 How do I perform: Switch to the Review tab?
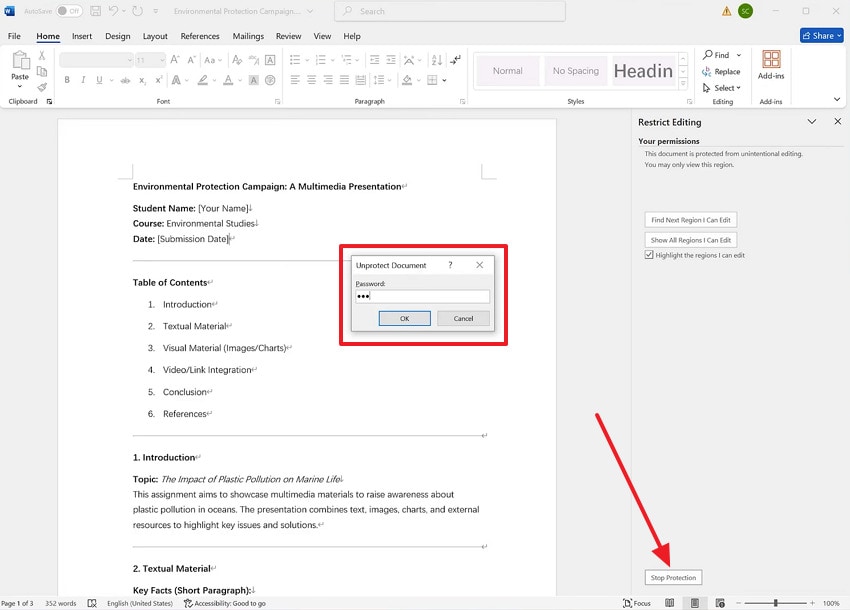click(x=288, y=36)
